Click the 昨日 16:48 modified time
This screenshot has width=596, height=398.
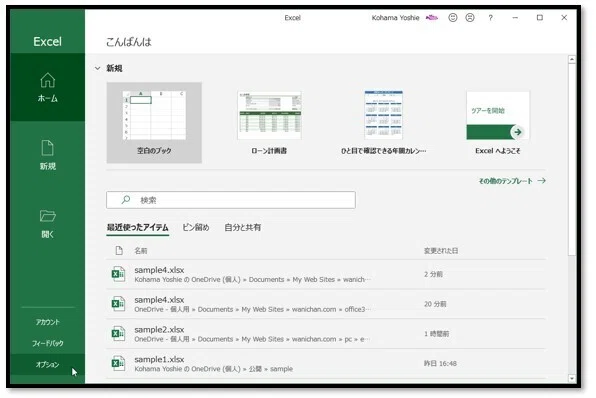[440, 363]
